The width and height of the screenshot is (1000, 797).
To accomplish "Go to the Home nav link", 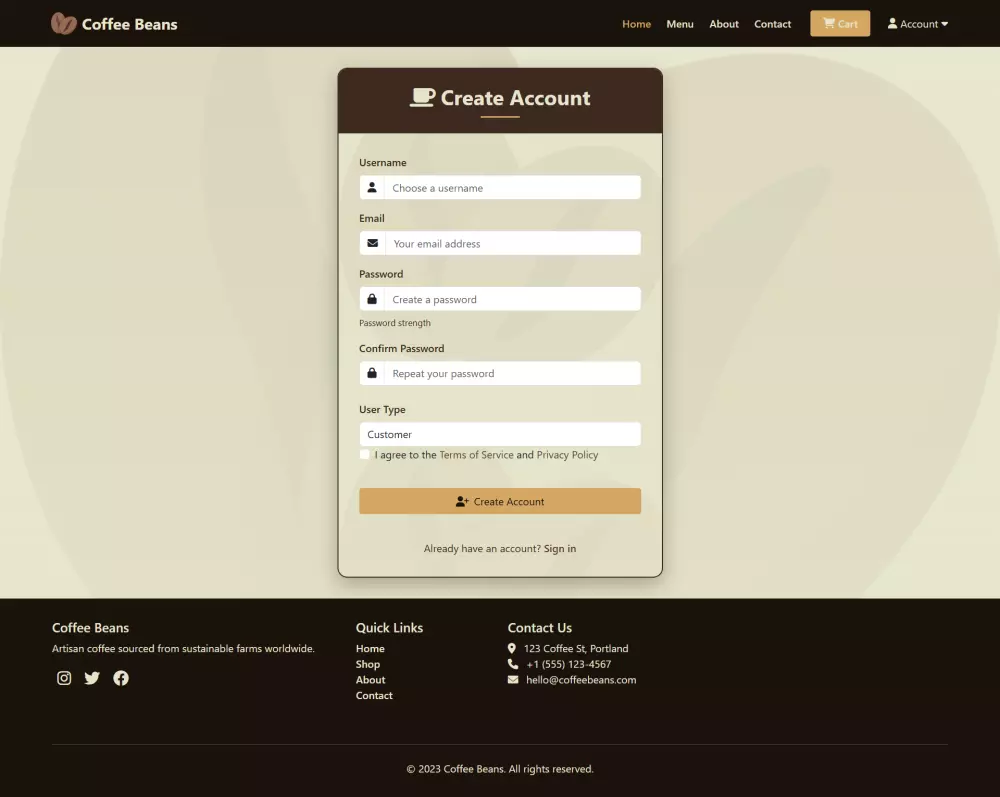I will pos(636,24).
